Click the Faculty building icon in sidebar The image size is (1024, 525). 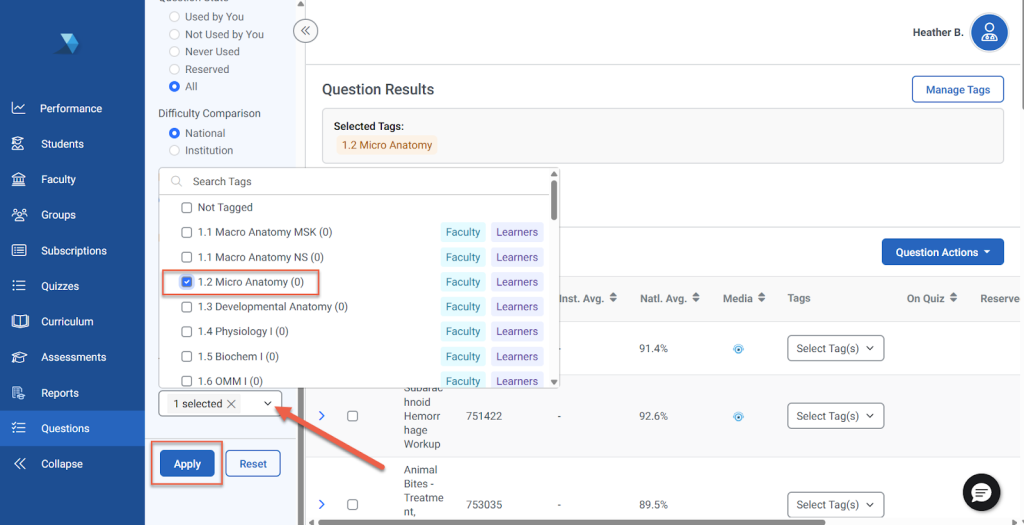pos(18,179)
